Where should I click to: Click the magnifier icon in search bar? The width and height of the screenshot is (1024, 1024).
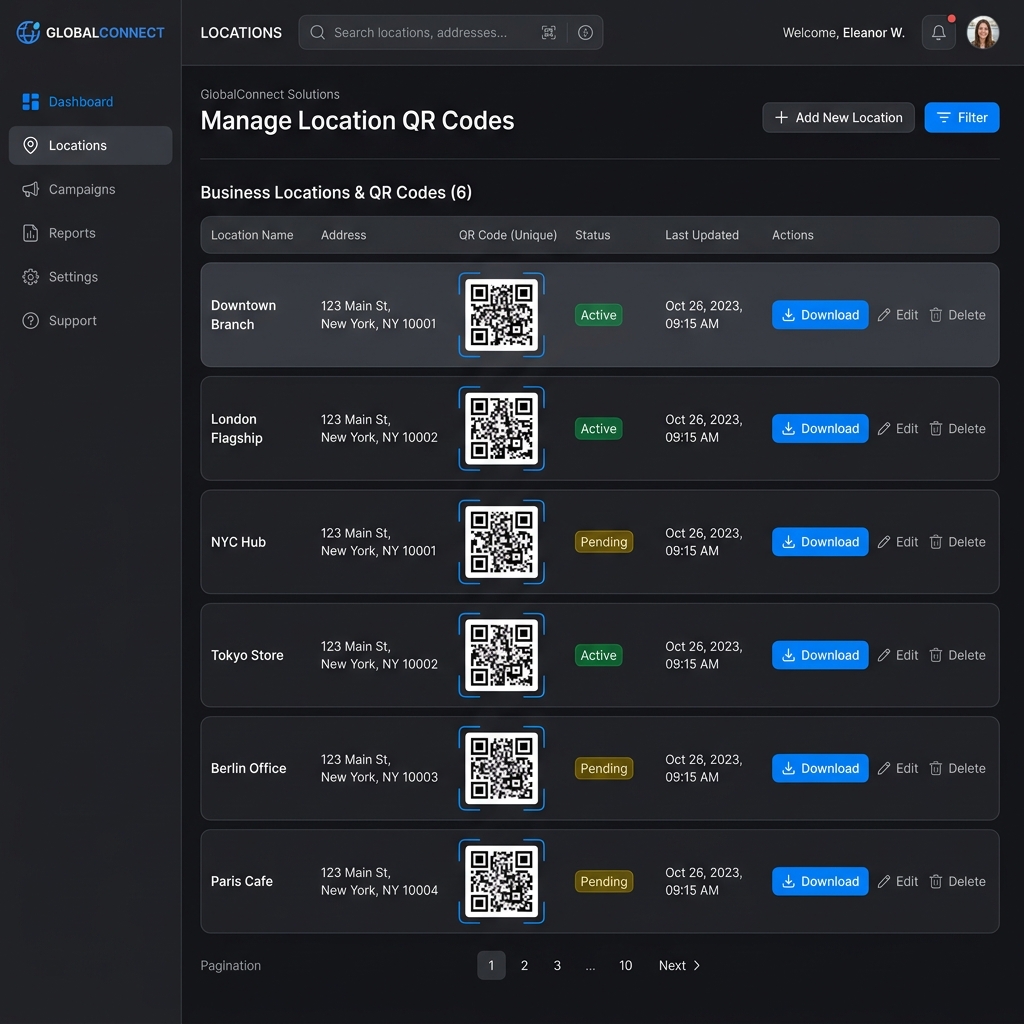[x=317, y=33]
